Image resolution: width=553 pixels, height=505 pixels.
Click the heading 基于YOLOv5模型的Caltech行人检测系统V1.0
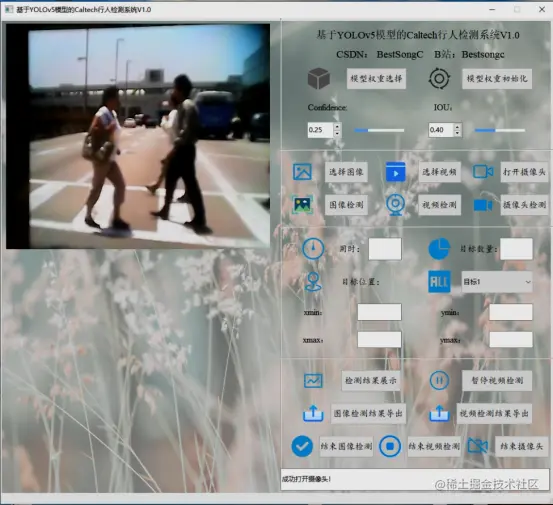coord(418,35)
